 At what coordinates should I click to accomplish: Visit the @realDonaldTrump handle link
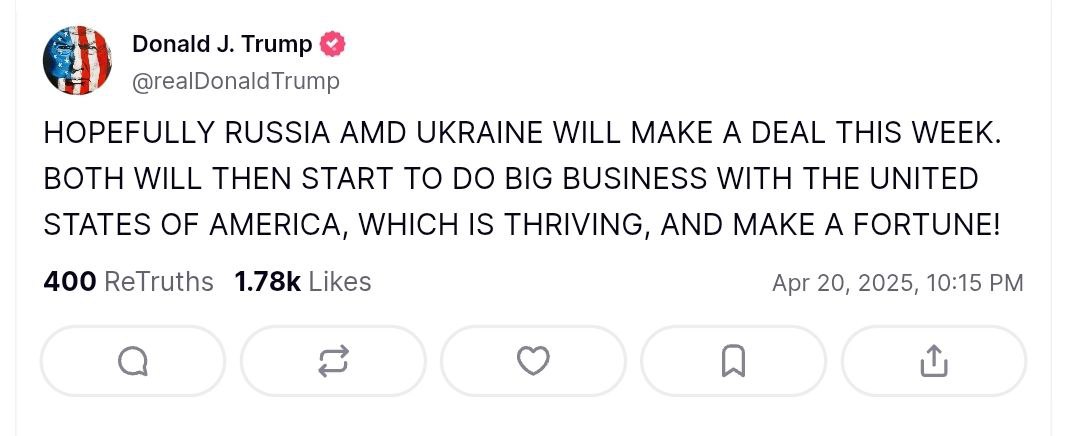click(236, 81)
